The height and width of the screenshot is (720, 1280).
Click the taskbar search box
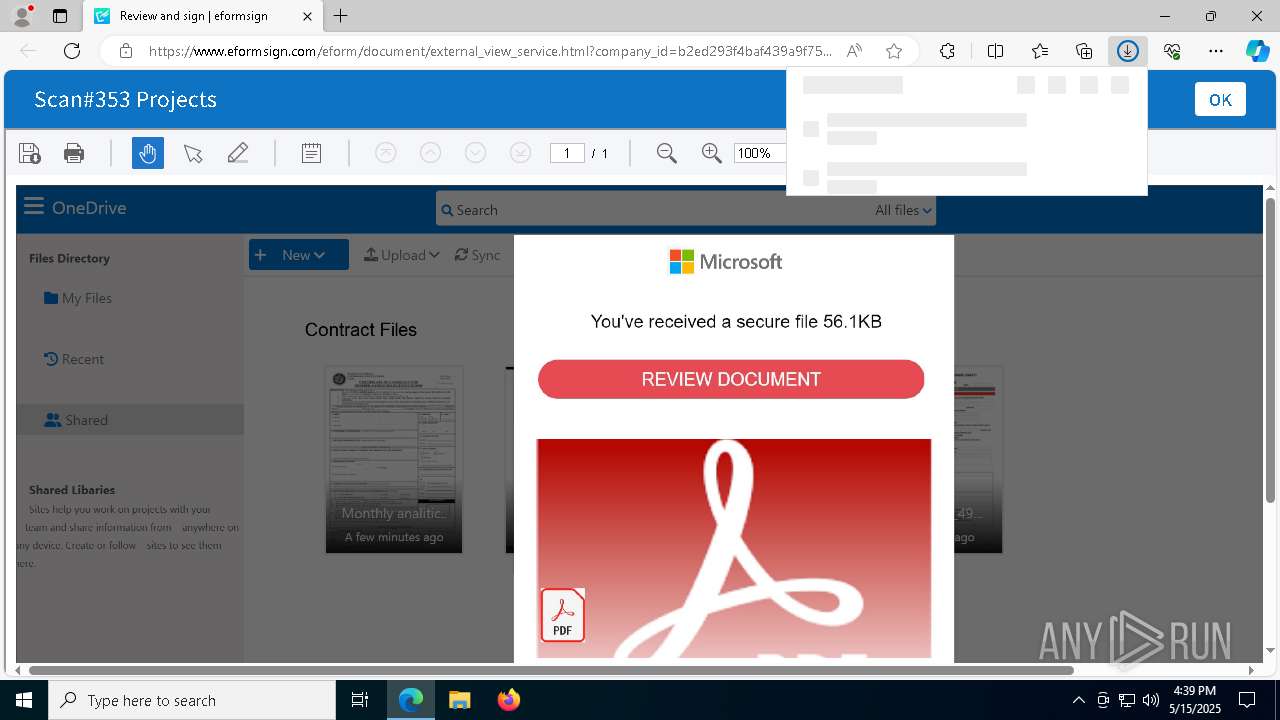point(192,700)
